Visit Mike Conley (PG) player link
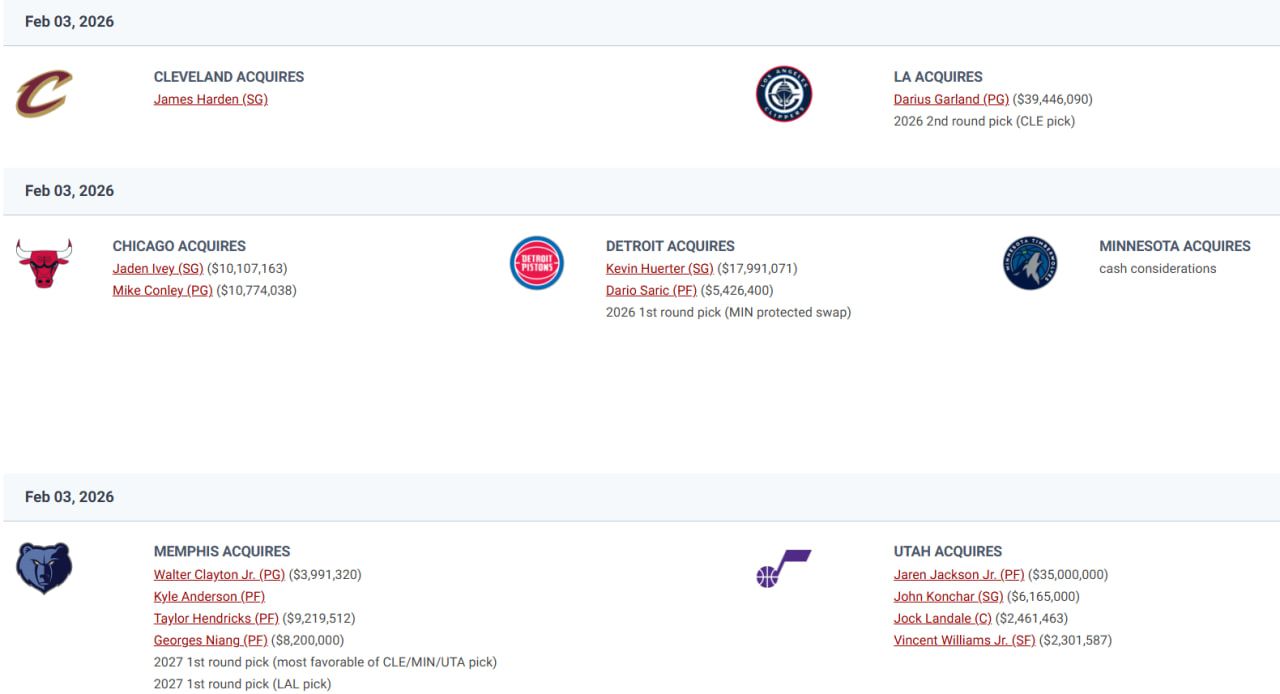 (162, 290)
